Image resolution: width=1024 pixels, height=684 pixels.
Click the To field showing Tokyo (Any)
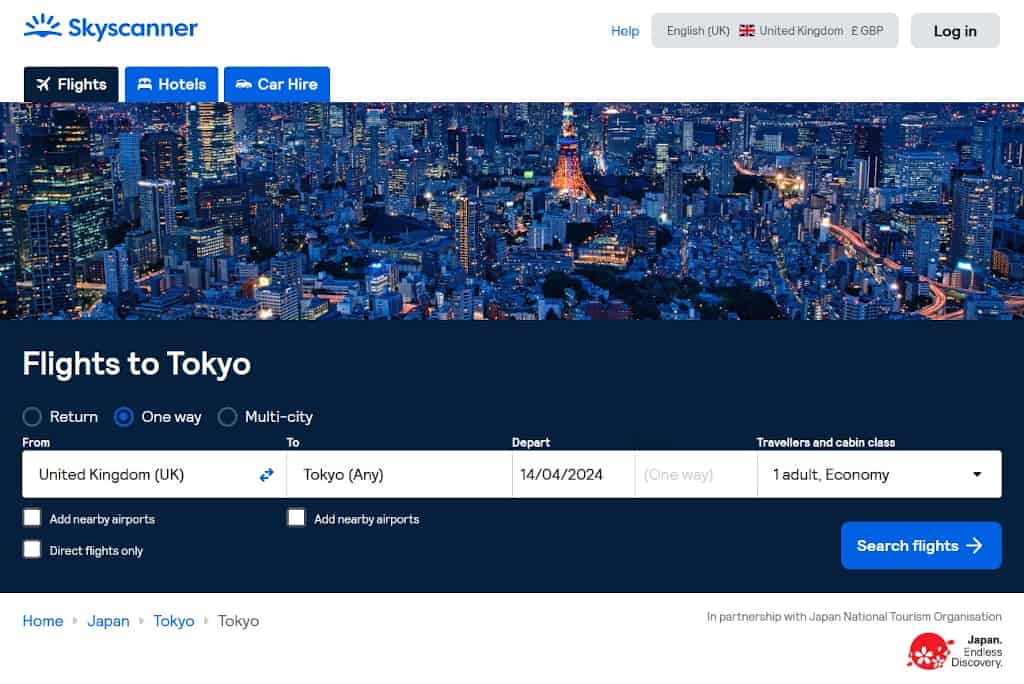pos(399,474)
